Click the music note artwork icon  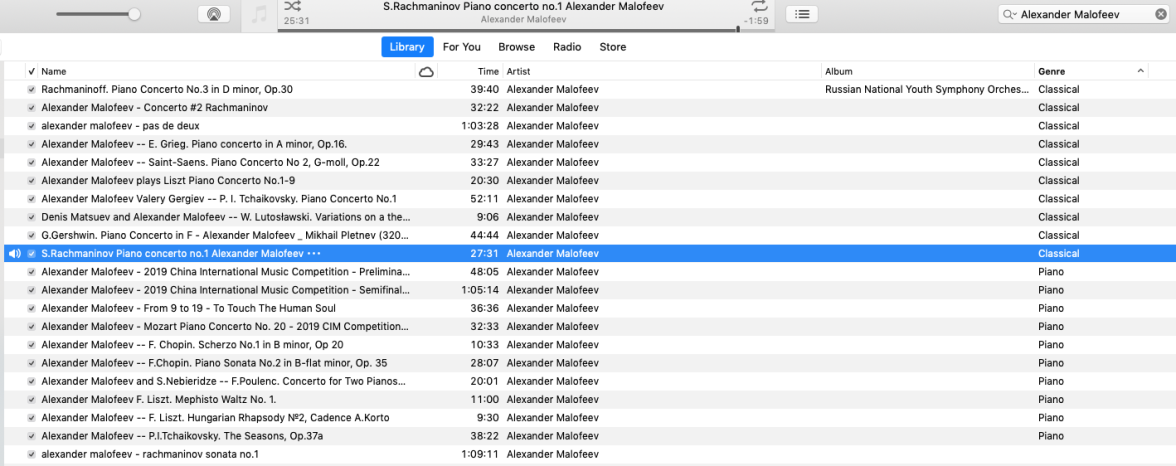point(259,15)
